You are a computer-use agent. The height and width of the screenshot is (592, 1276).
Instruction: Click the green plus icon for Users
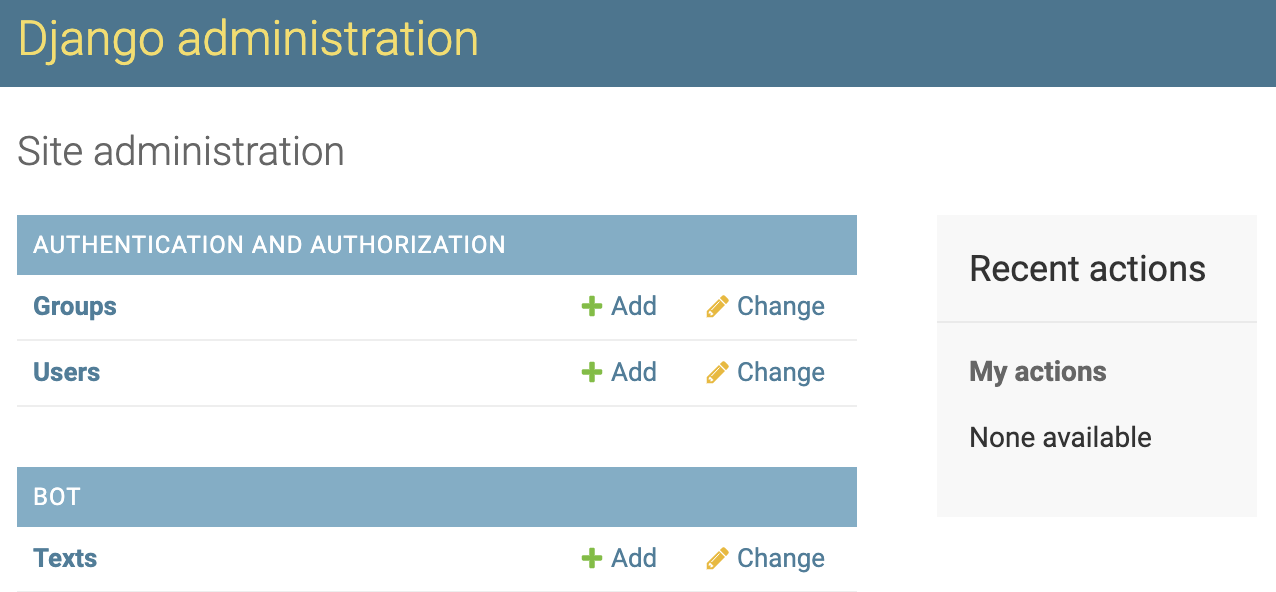click(592, 372)
